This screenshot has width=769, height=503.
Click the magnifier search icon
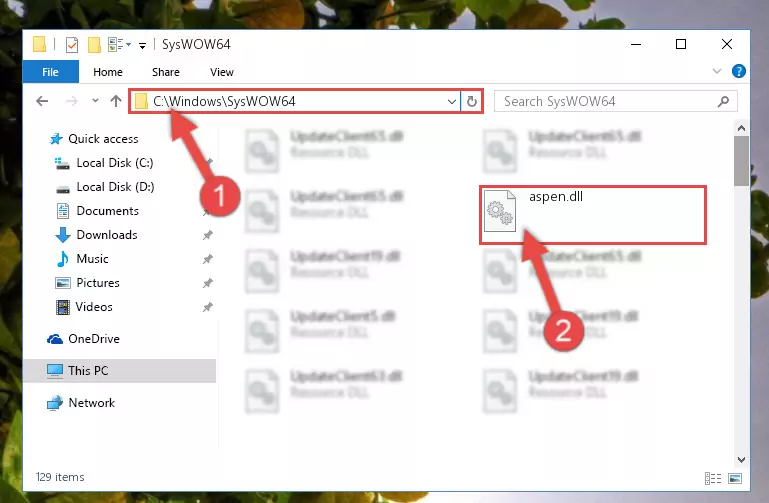coord(723,101)
